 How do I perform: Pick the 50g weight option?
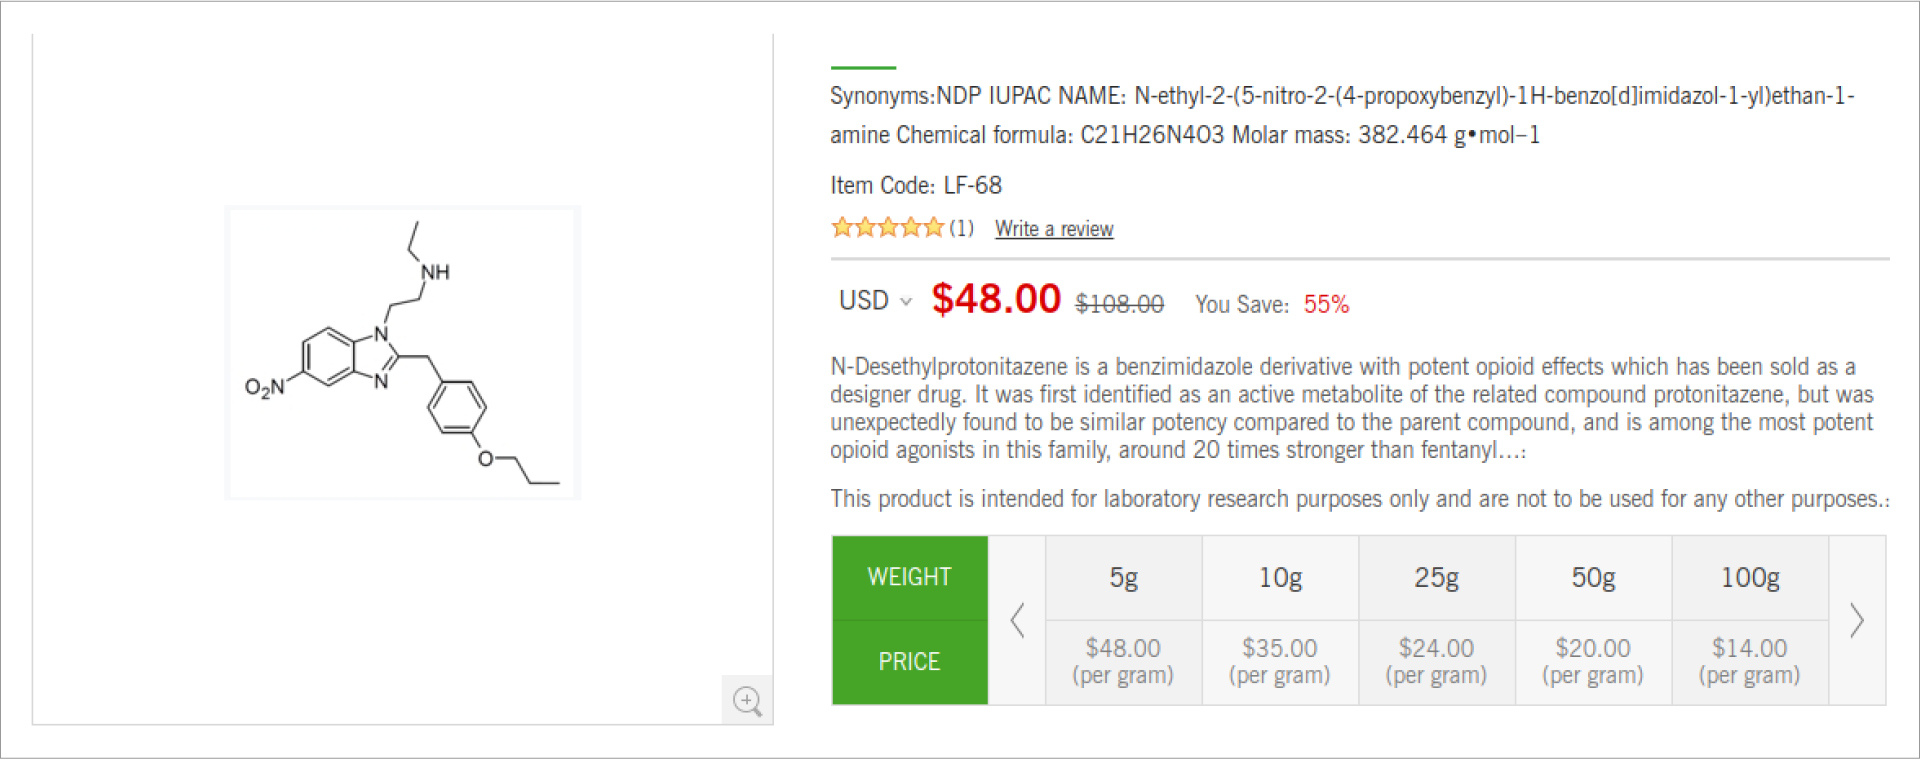1593,578
